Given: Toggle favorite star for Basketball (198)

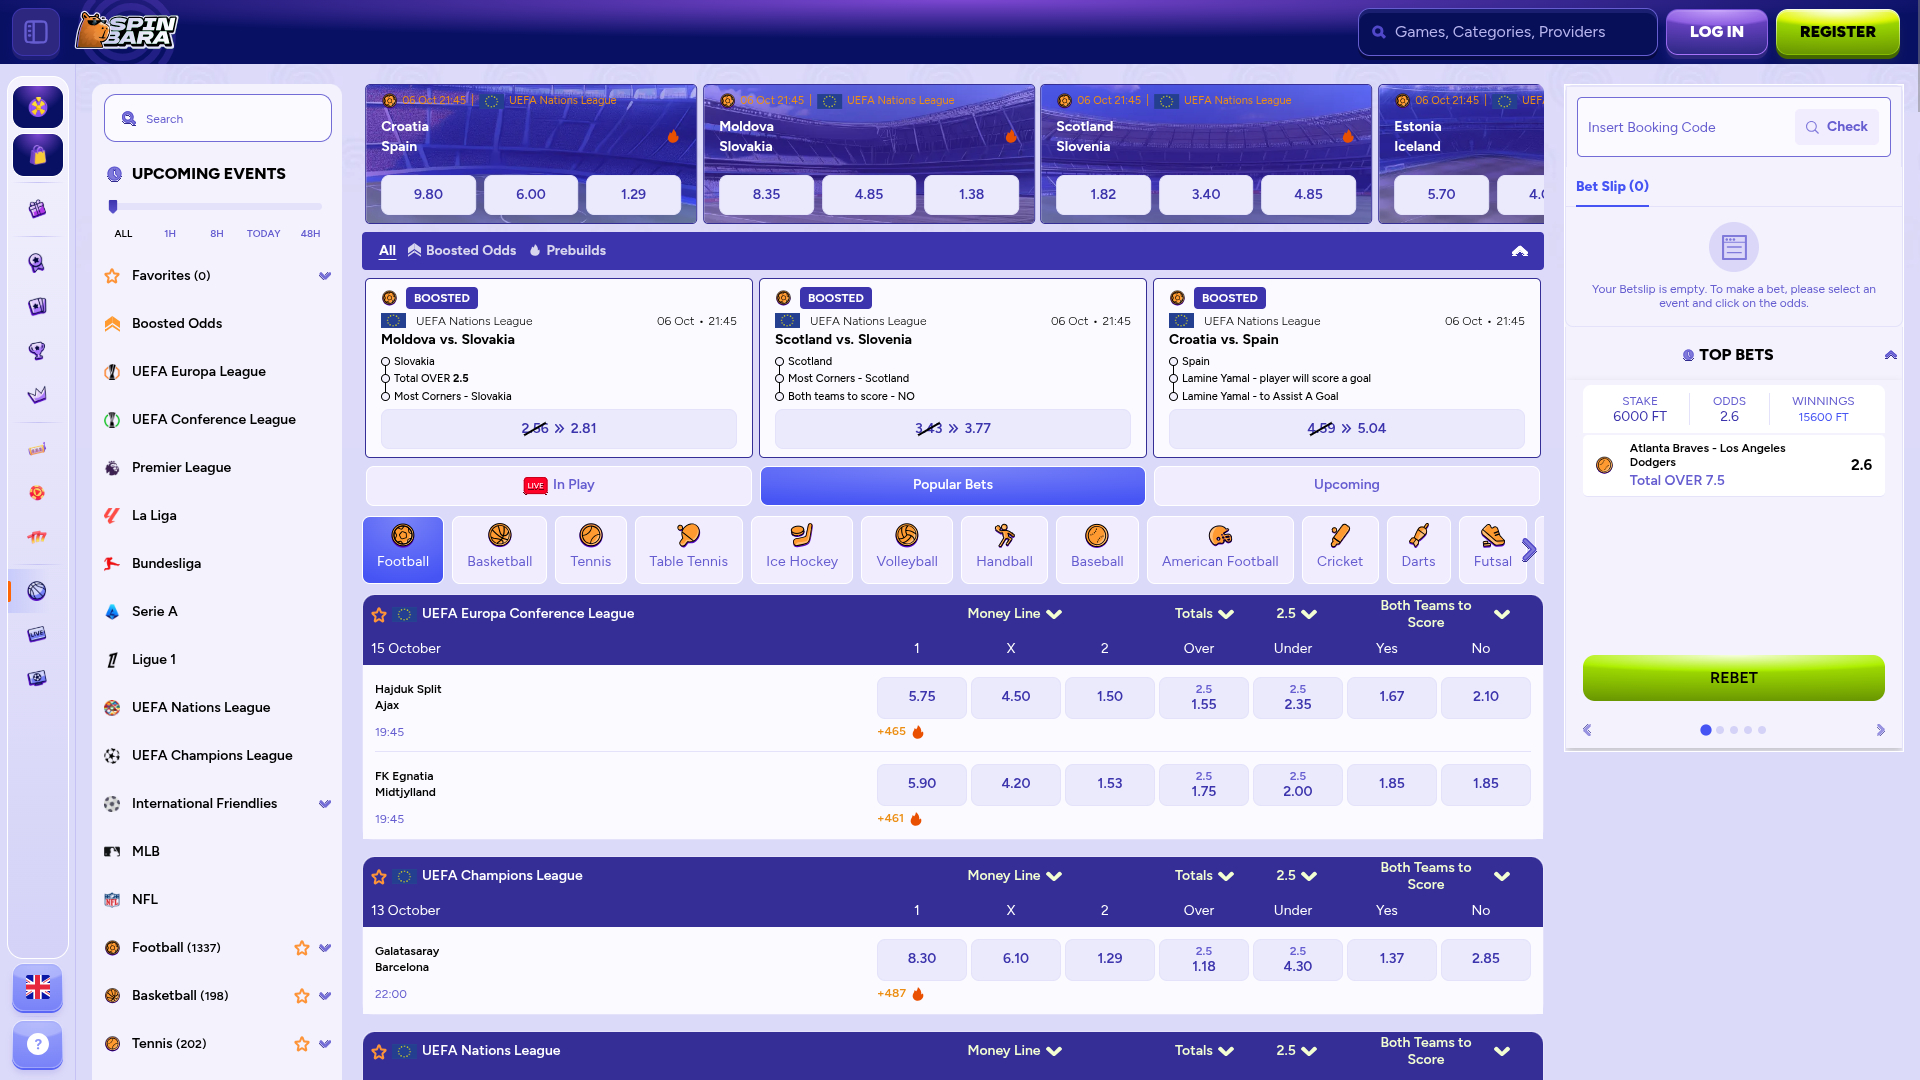Looking at the screenshot, I should pos(301,996).
